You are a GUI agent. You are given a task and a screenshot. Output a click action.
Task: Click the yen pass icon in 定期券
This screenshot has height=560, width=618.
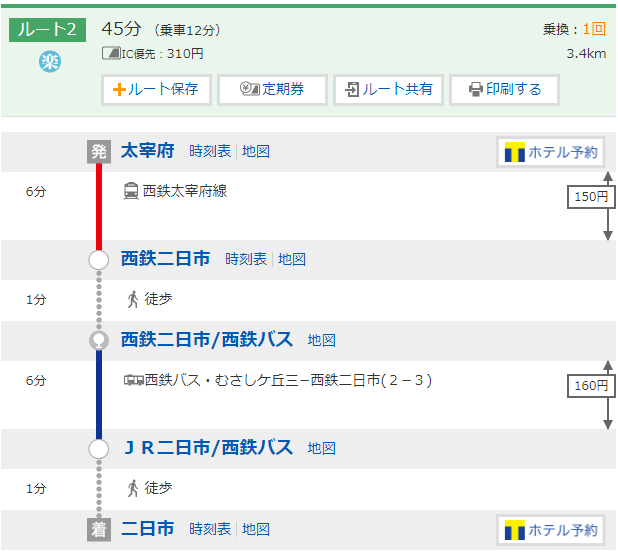(x=249, y=89)
